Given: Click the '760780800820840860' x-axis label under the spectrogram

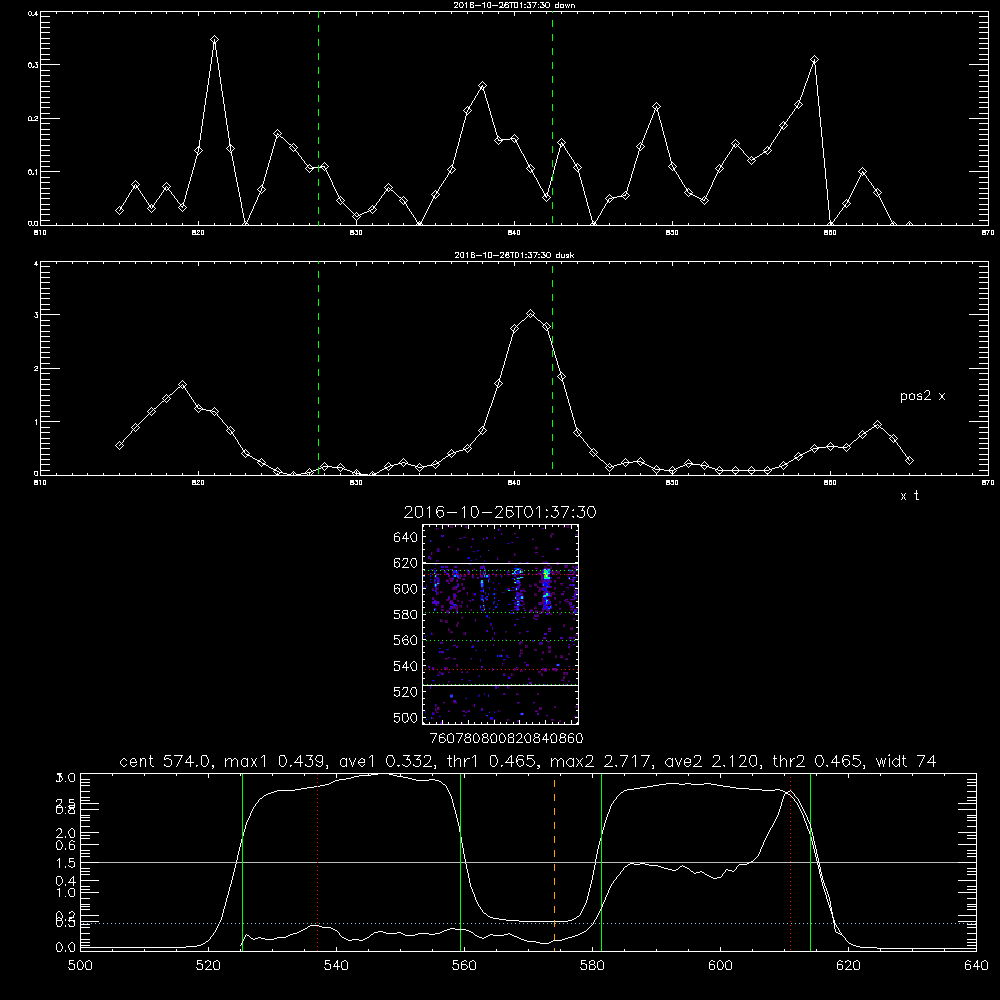Looking at the screenshot, I should coord(507,739).
